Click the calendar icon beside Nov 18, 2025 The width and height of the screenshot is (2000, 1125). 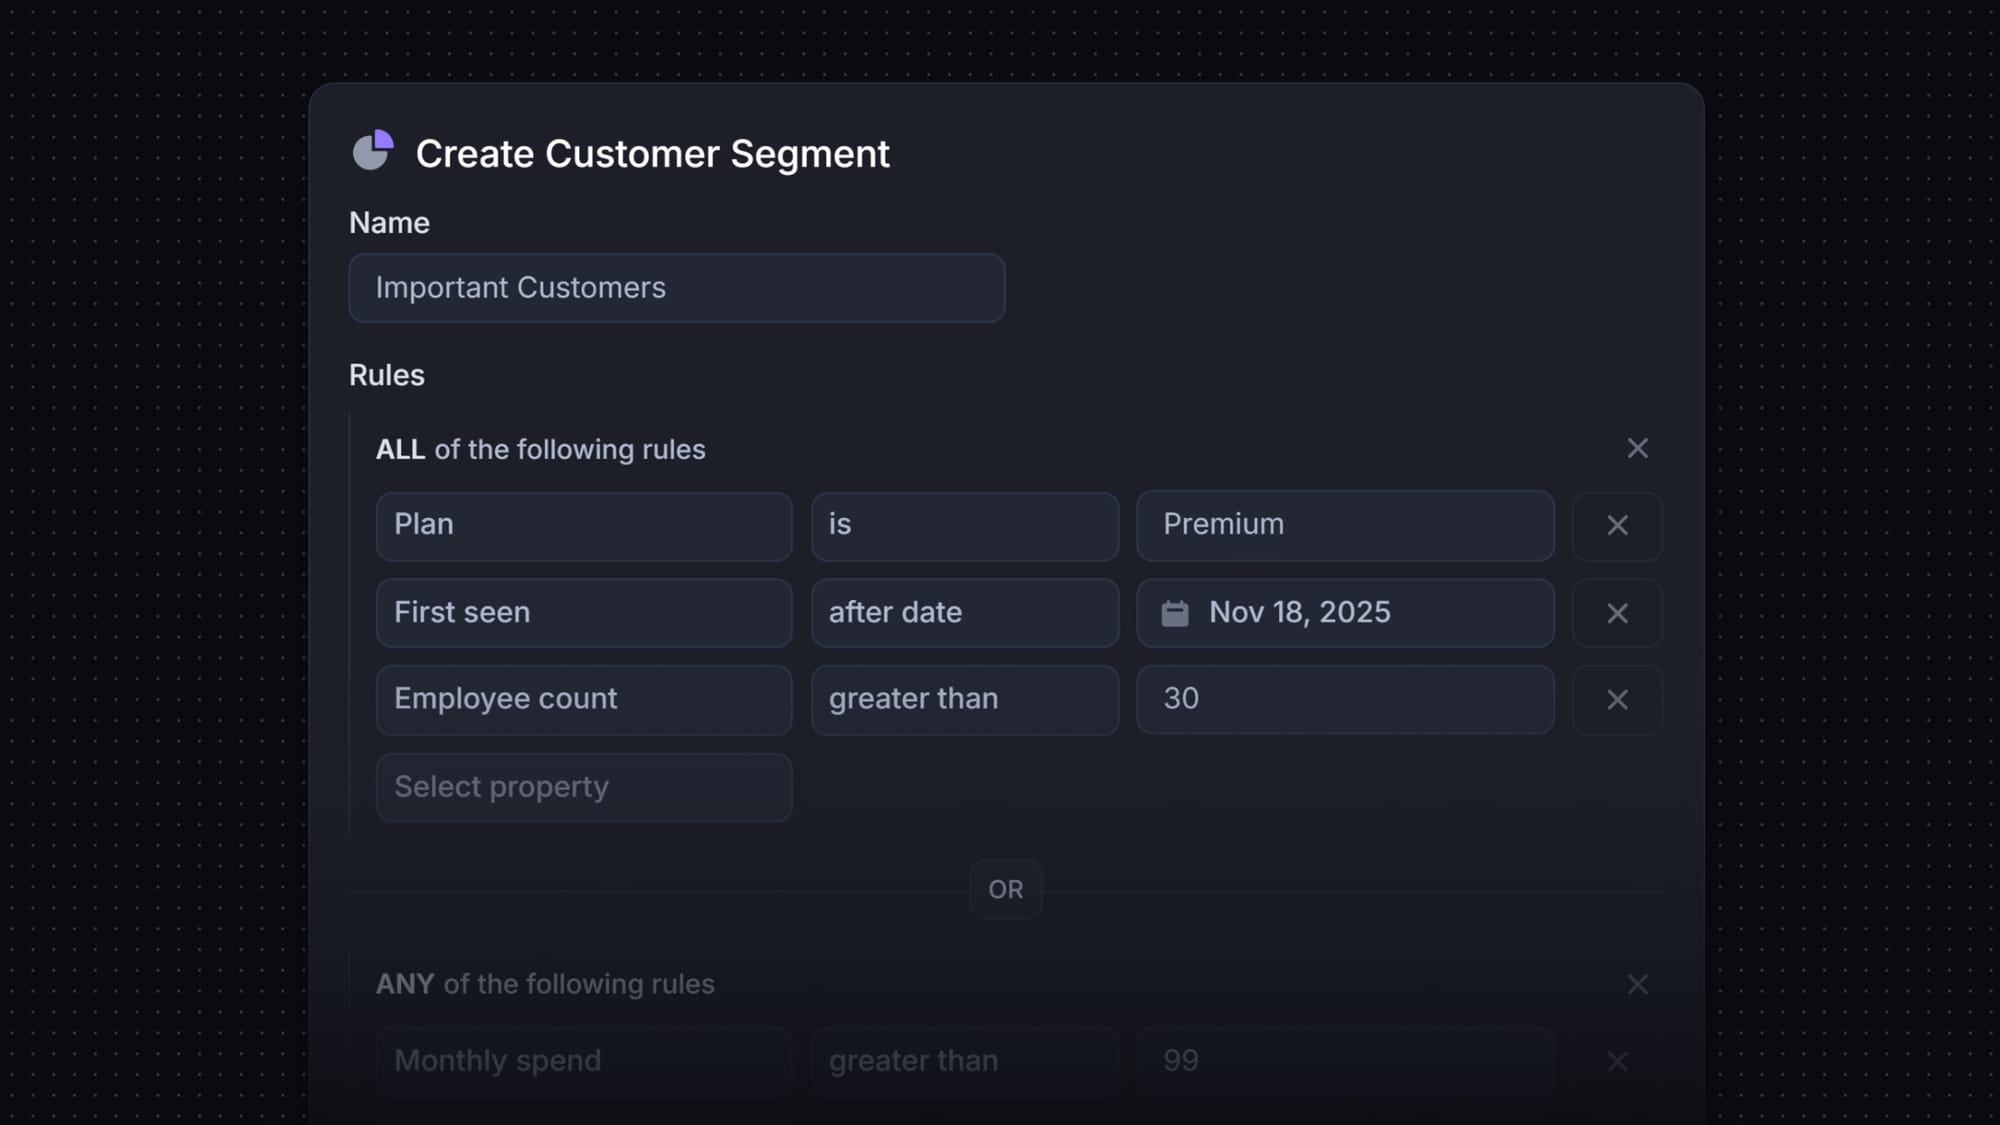1177,613
